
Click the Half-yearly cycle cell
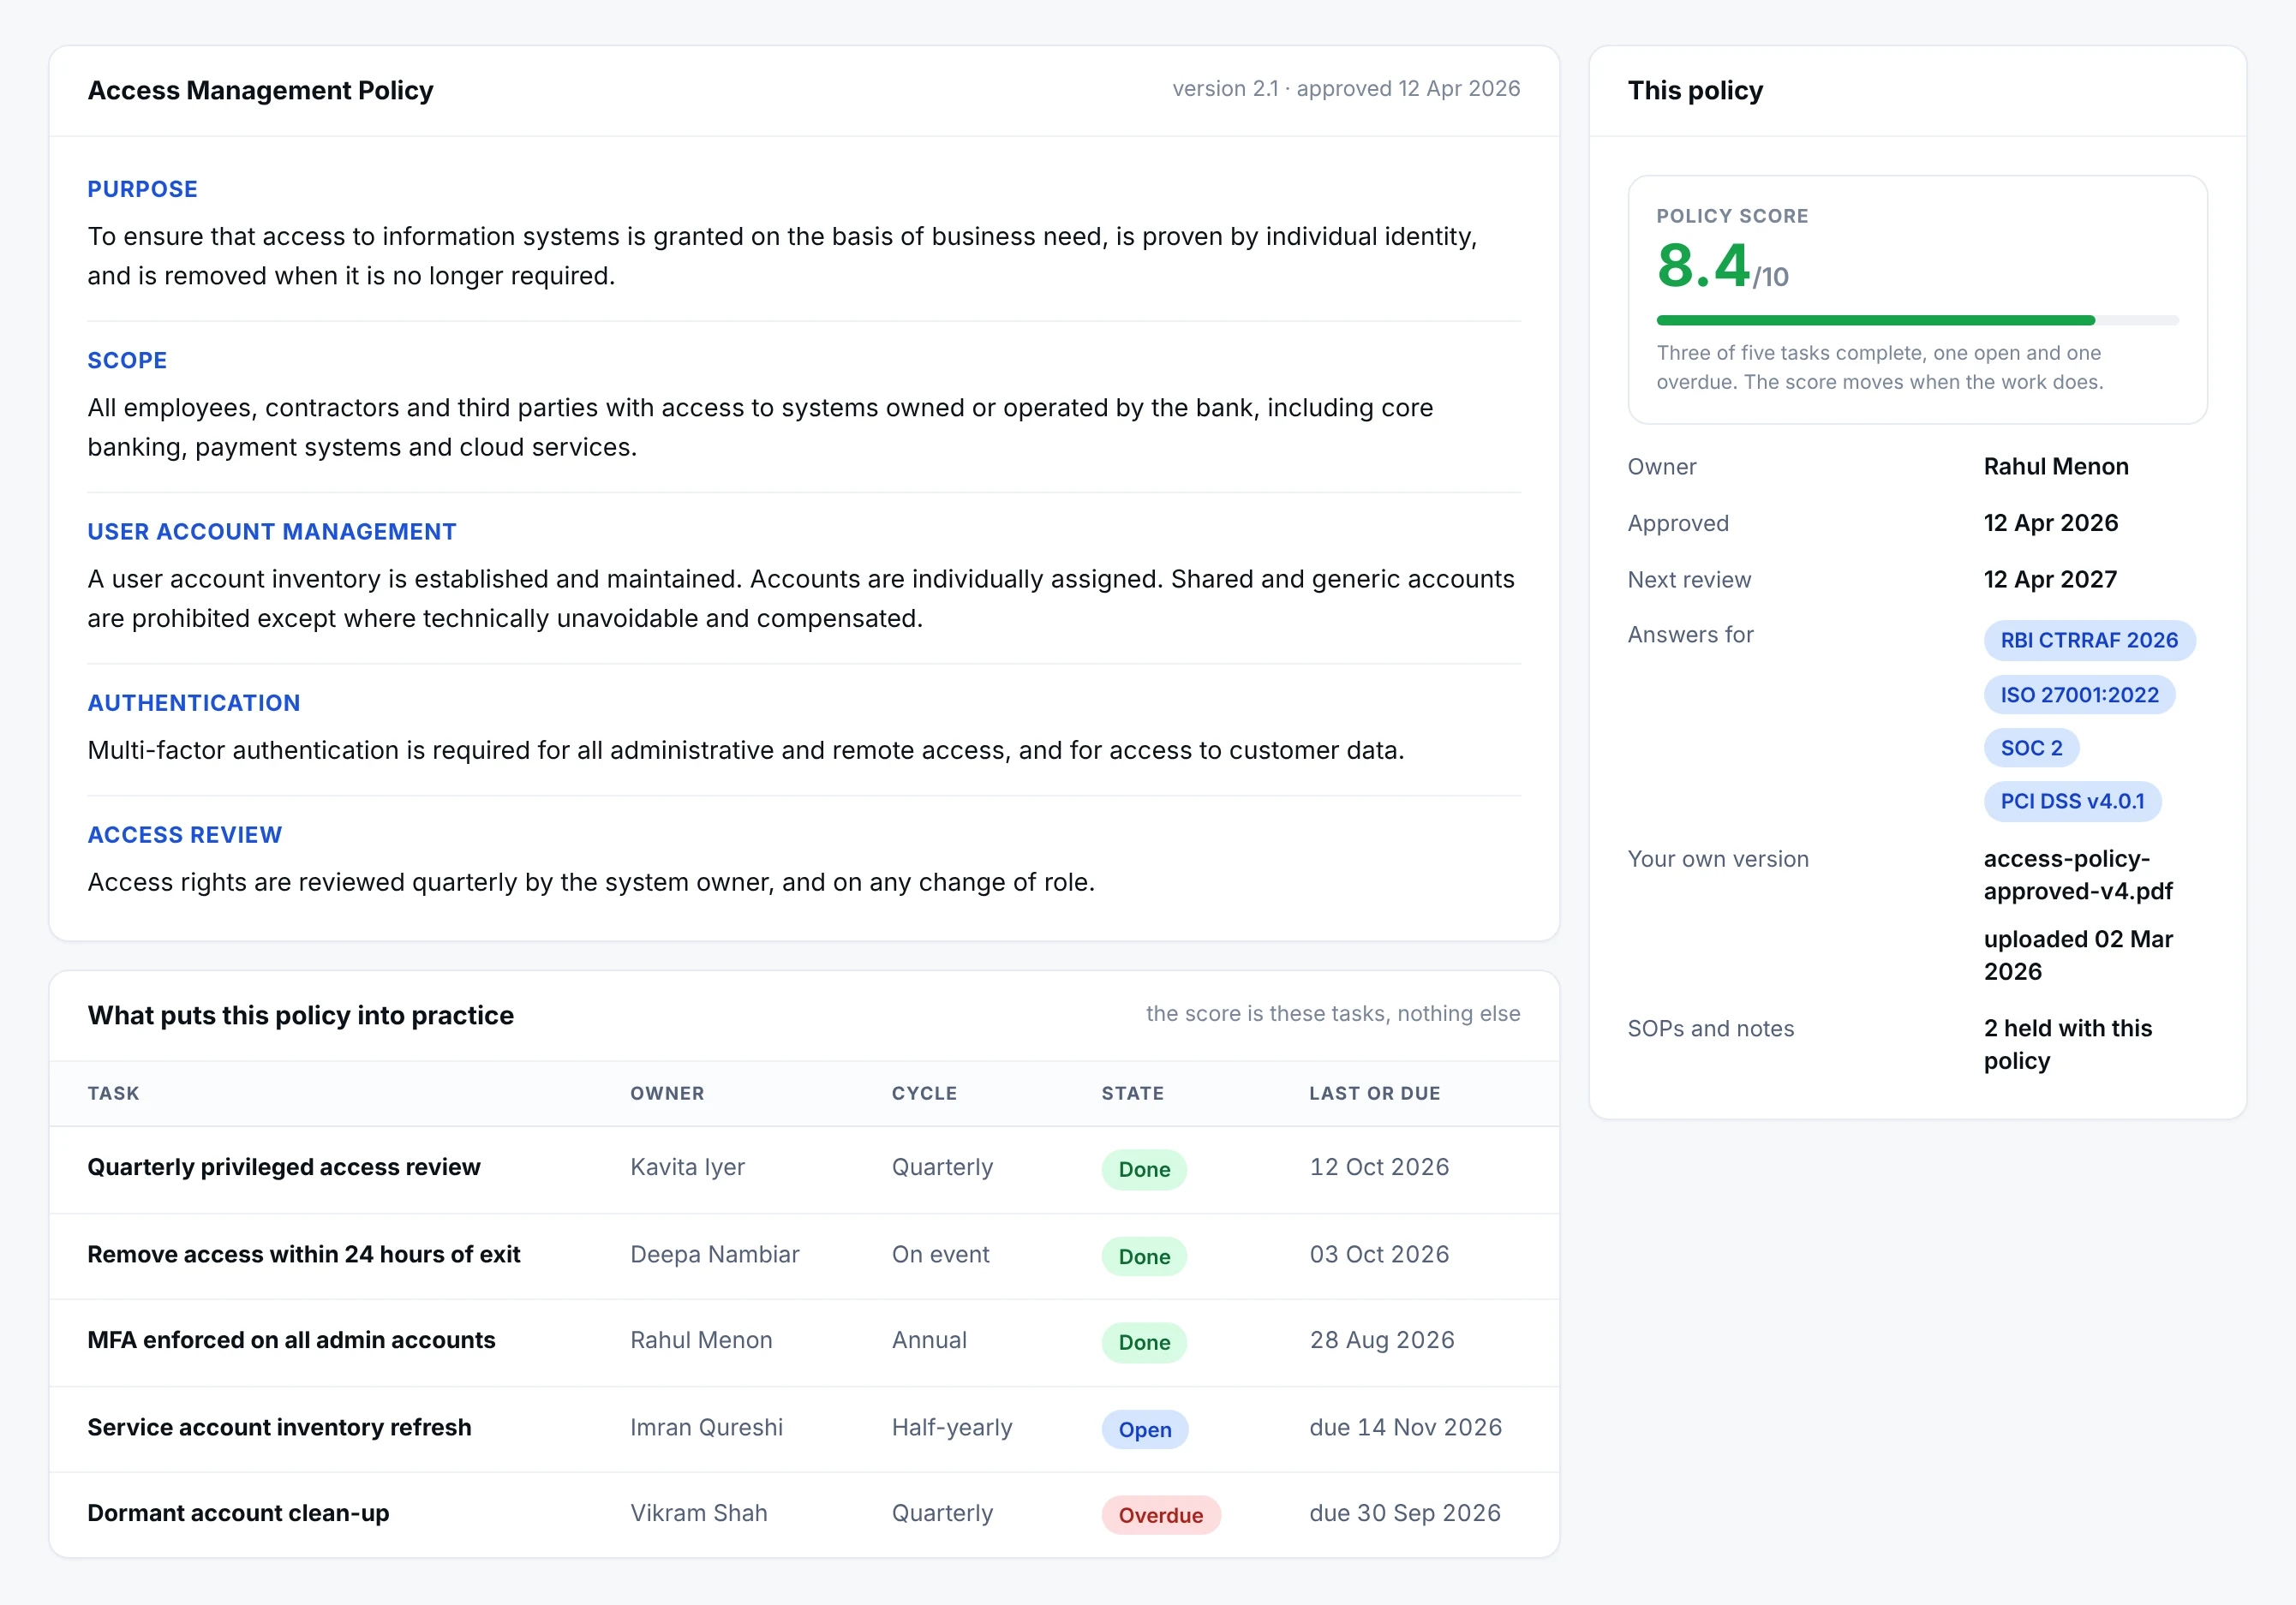coord(951,1427)
